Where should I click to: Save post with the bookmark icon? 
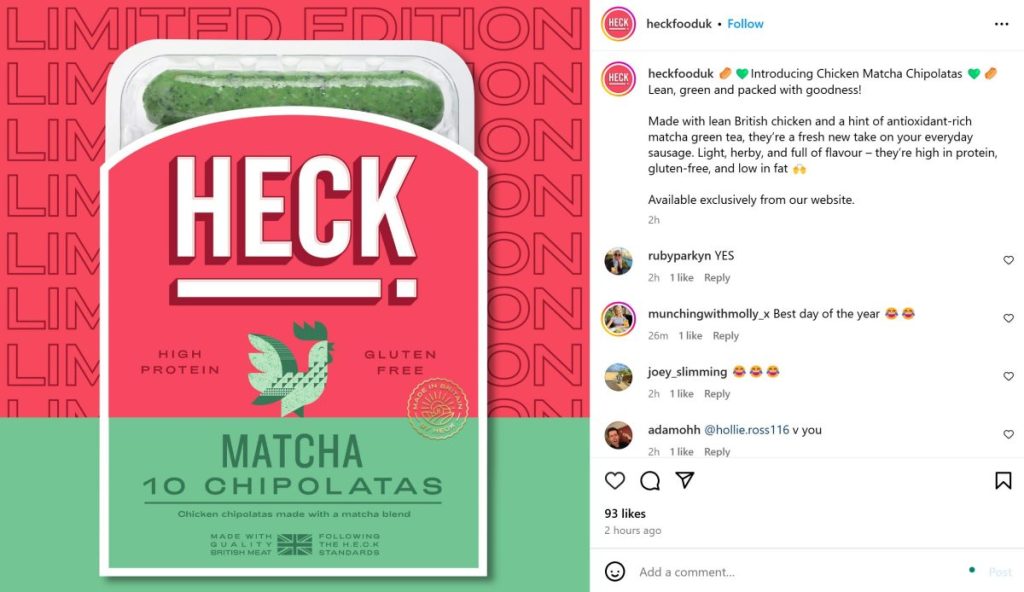coord(1003,481)
